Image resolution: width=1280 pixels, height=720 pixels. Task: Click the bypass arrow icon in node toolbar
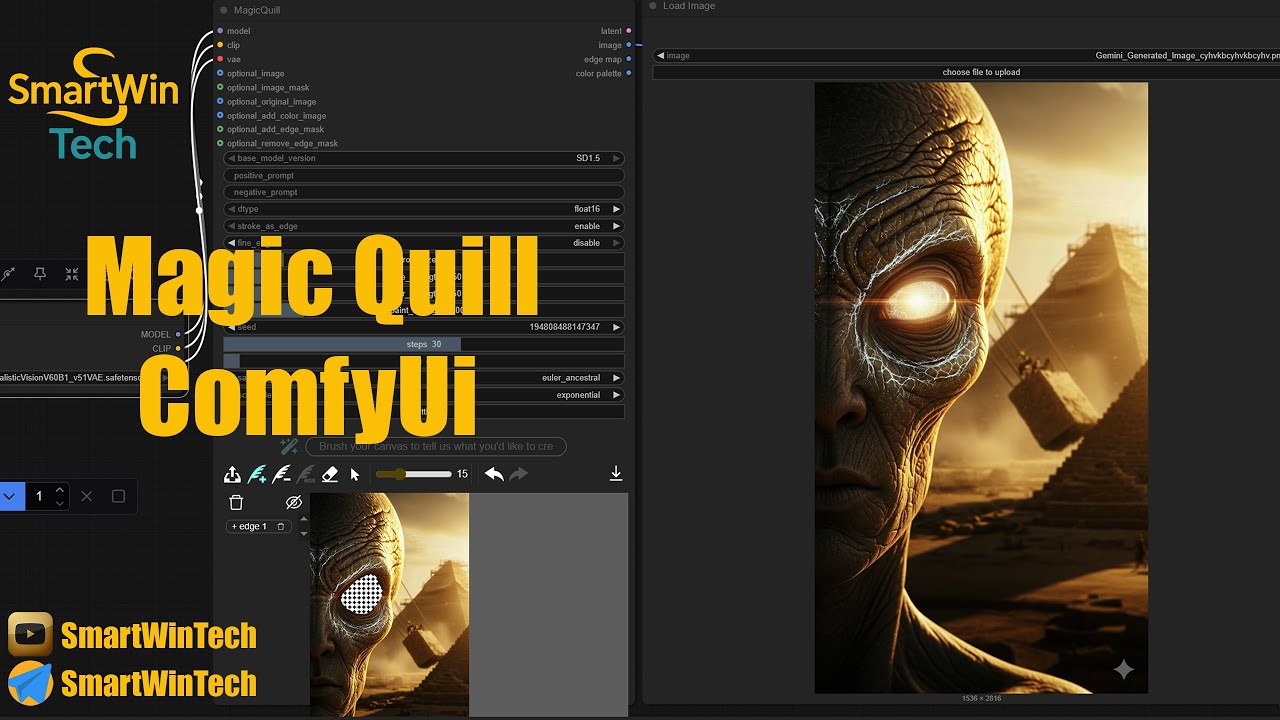point(9,273)
